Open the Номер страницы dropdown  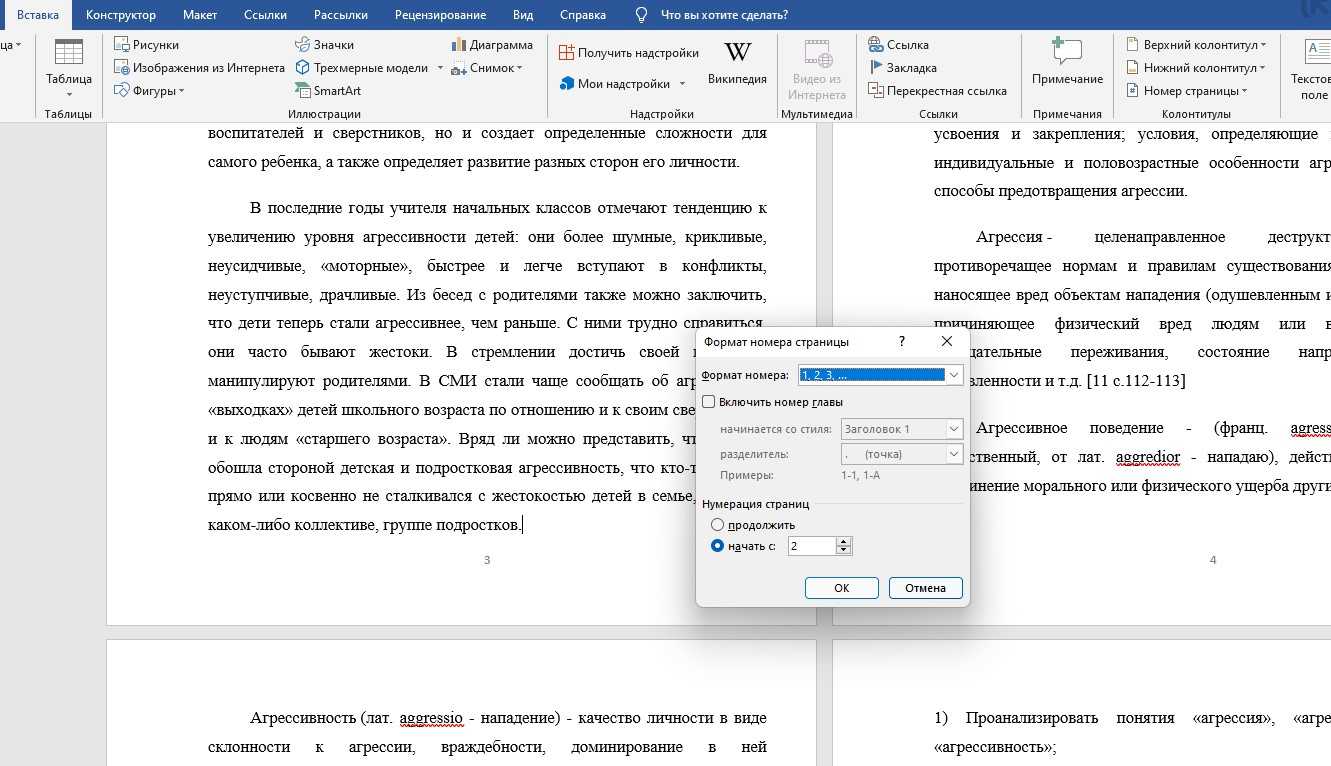point(1187,91)
